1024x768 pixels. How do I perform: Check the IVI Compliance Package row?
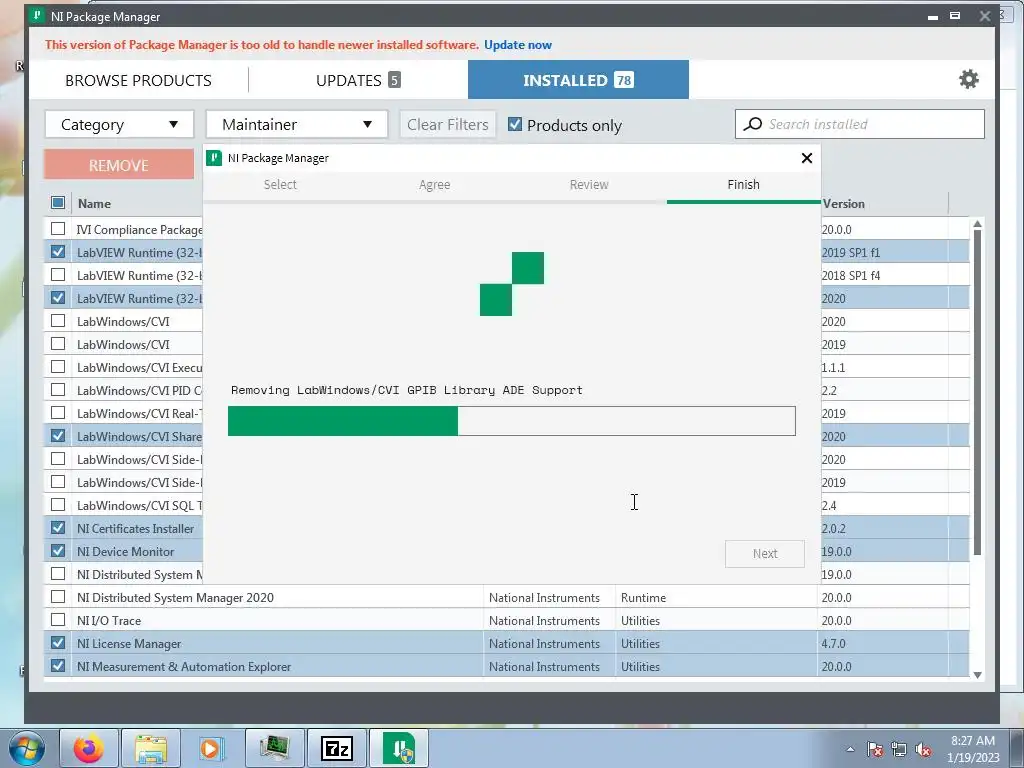(x=57, y=229)
